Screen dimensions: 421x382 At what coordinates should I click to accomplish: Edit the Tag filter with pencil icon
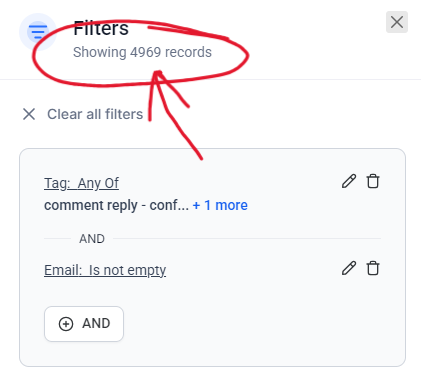(349, 181)
